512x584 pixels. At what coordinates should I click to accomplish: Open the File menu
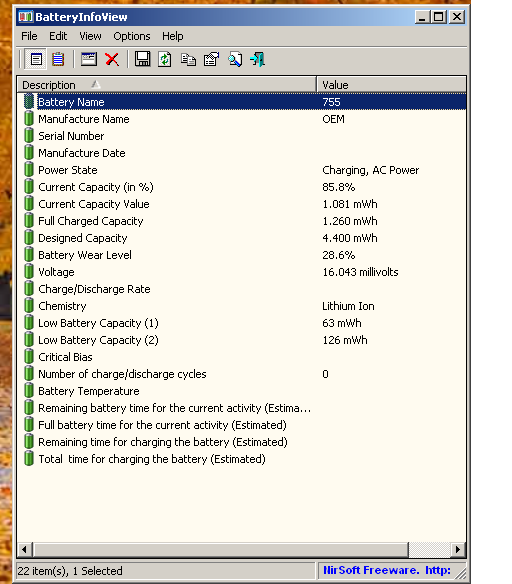coord(29,36)
